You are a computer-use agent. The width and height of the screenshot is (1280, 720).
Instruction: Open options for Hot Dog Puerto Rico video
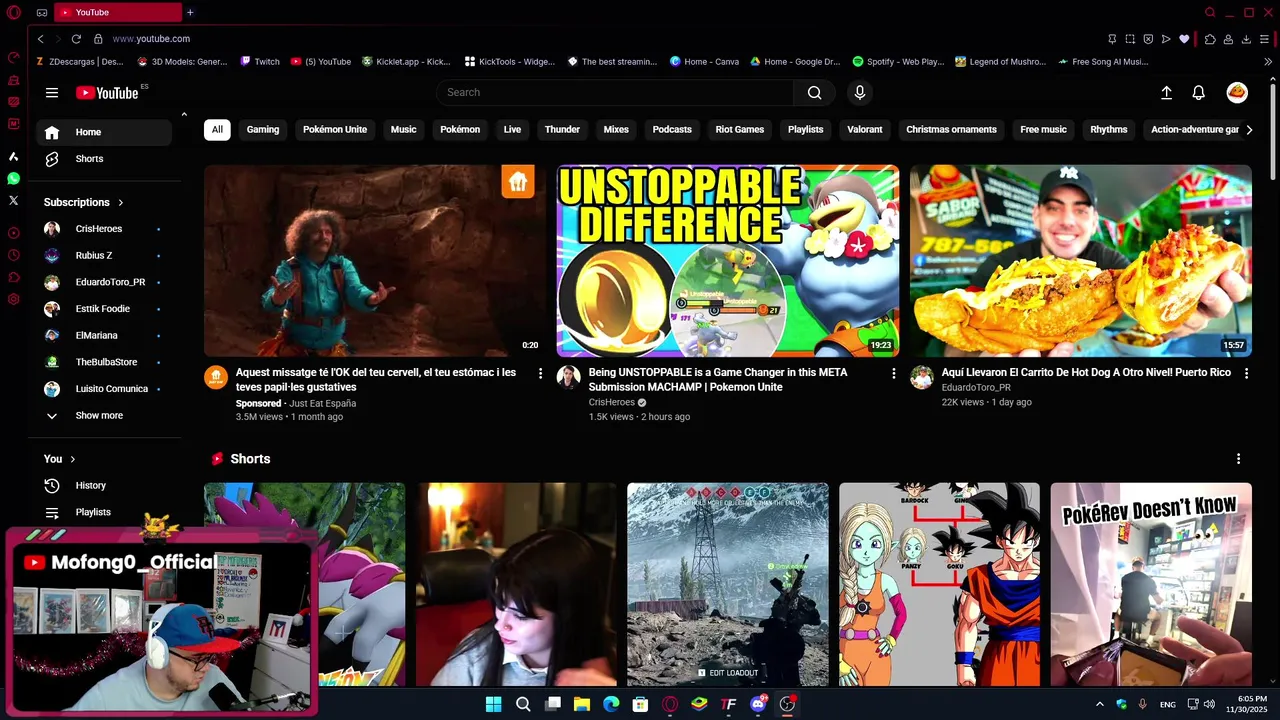point(1246,373)
